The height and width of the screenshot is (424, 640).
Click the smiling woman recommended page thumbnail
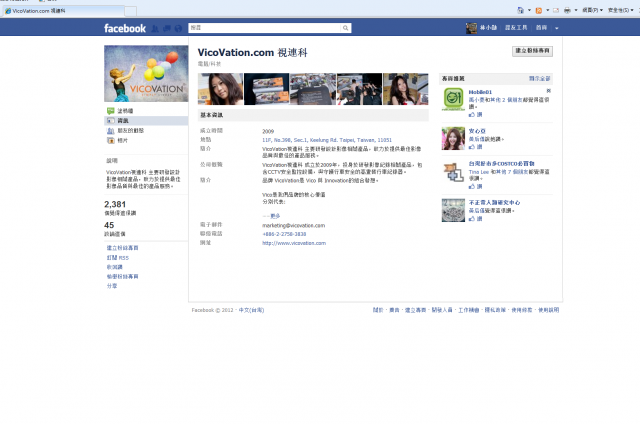(453, 138)
